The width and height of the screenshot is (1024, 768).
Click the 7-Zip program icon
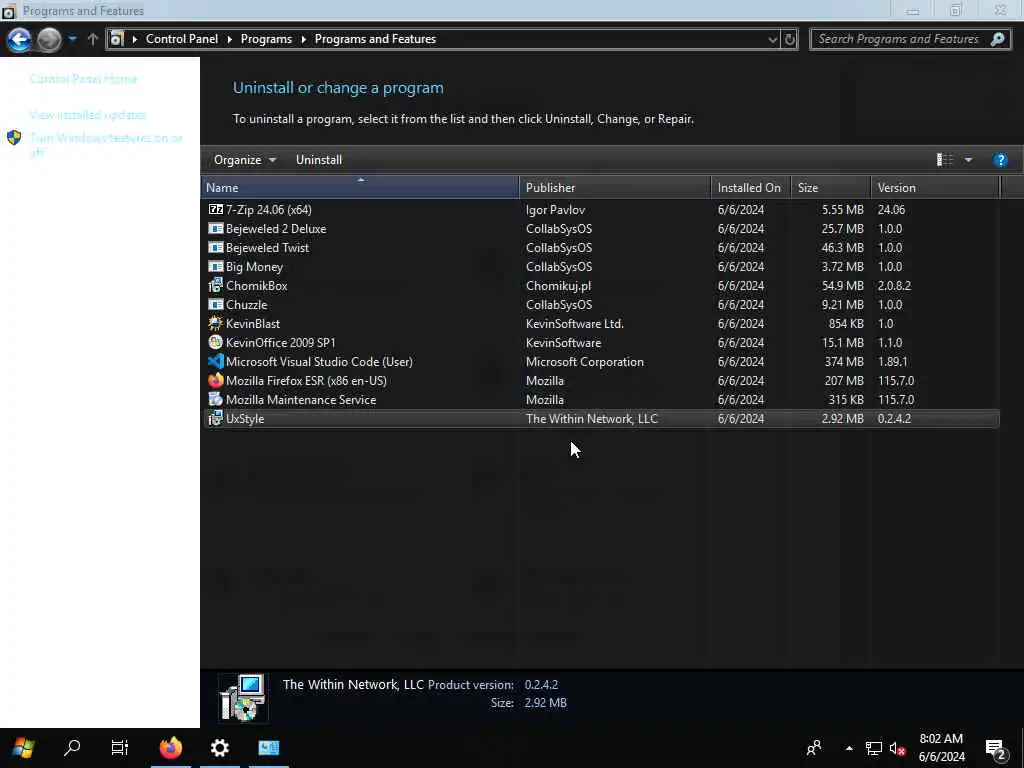tap(216, 210)
